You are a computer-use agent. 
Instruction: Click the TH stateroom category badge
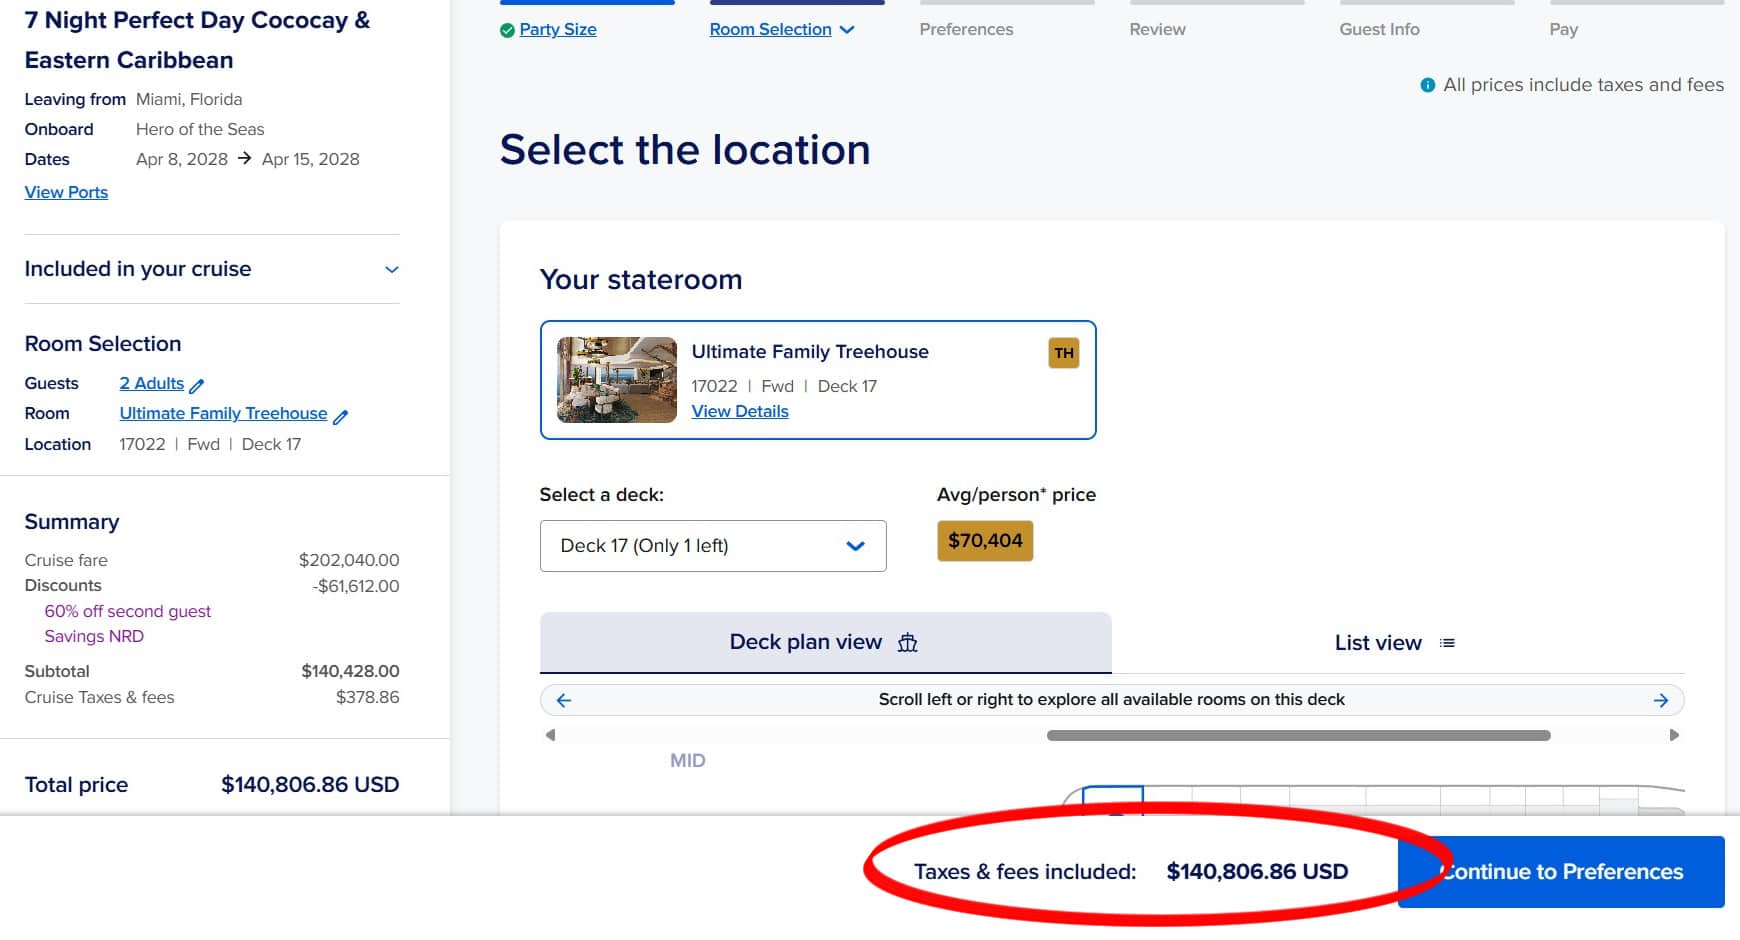point(1063,353)
